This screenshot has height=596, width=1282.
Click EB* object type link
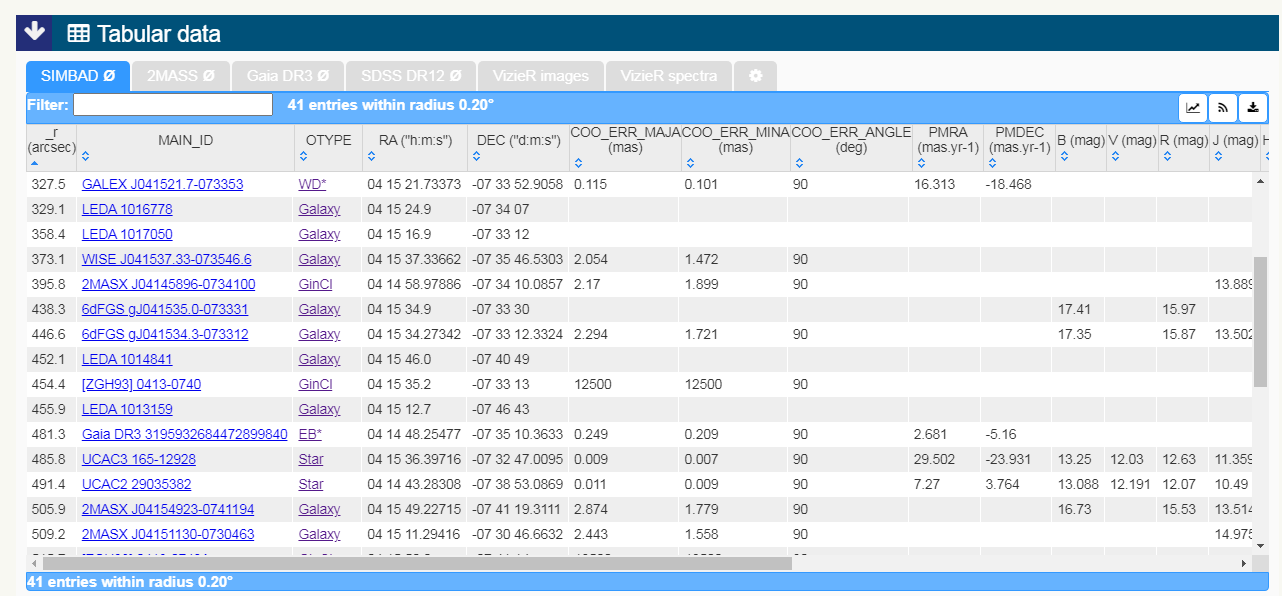coord(310,434)
